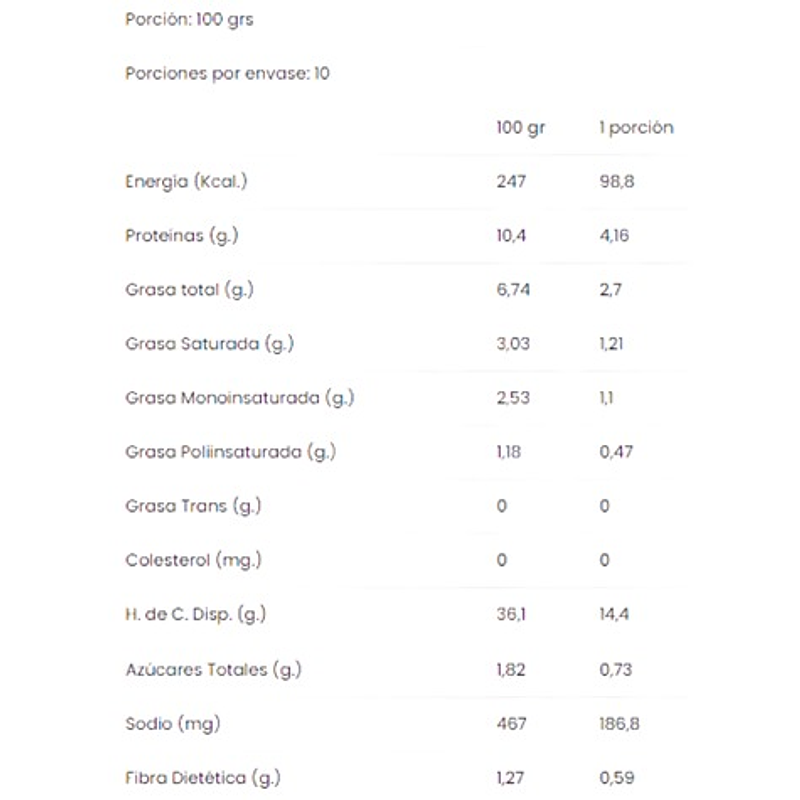Select the 'Grasa Poliinsaturada (g.)' label

(231, 452)
